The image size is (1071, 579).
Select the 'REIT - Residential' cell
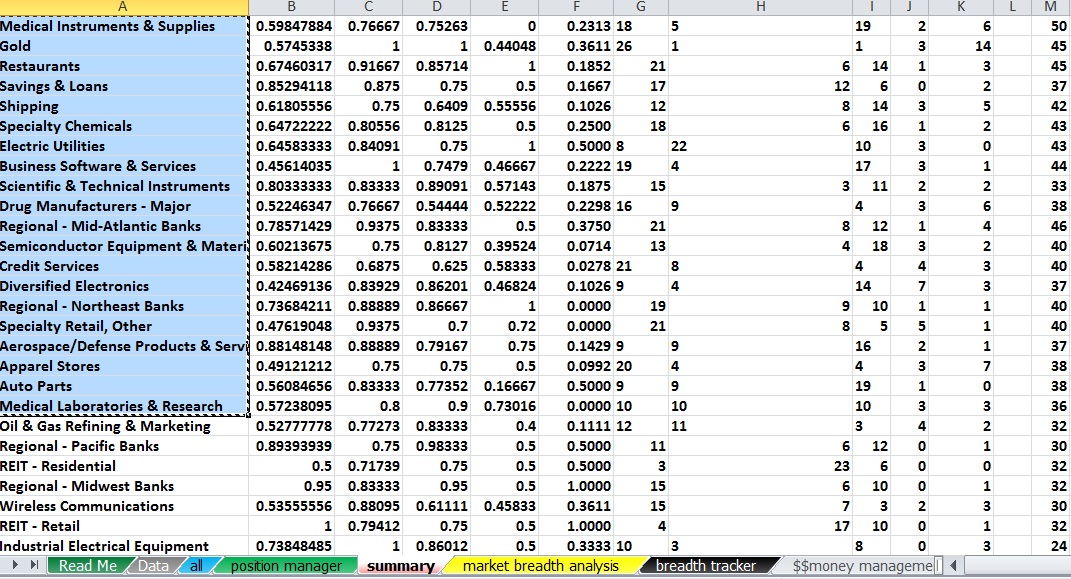coord(124,466)
